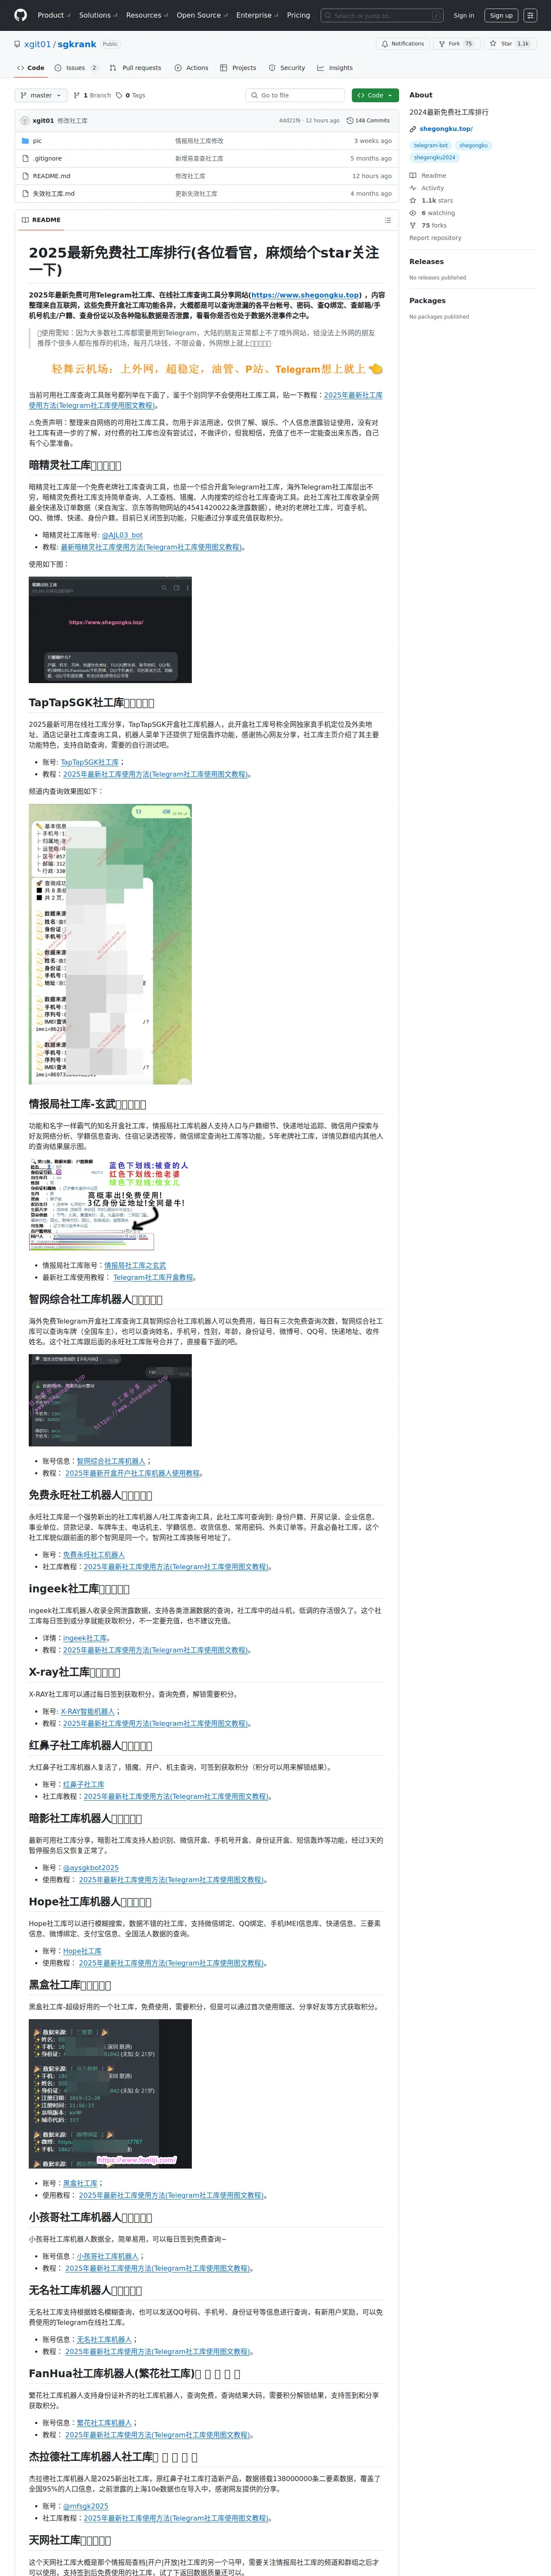Switch to the Actions tab
Screen dimensions: 551x2576
(191, 68)
